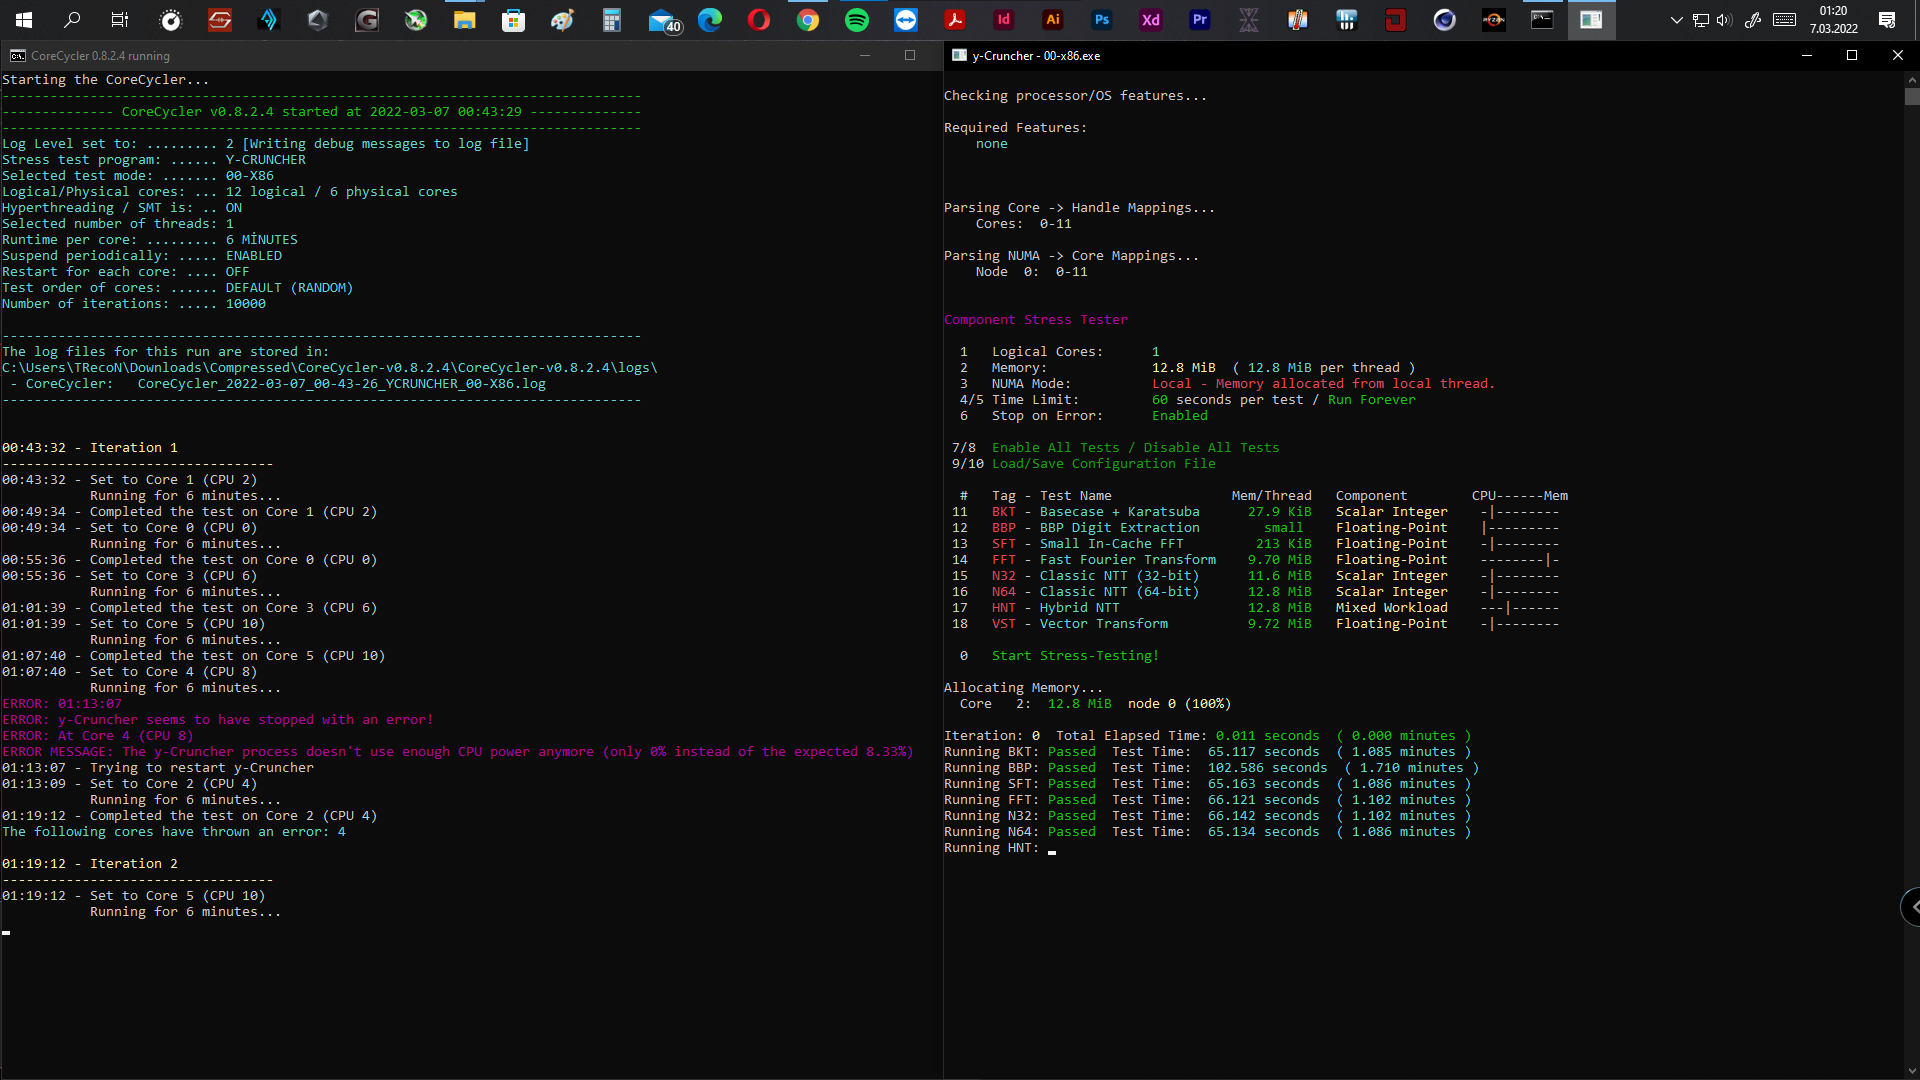Image resolution: width=1920 pixels, height=1080 pixels.
Task: Click 'Enable All Tests / Disable All Tests' line
Action: click(1135, 448)
